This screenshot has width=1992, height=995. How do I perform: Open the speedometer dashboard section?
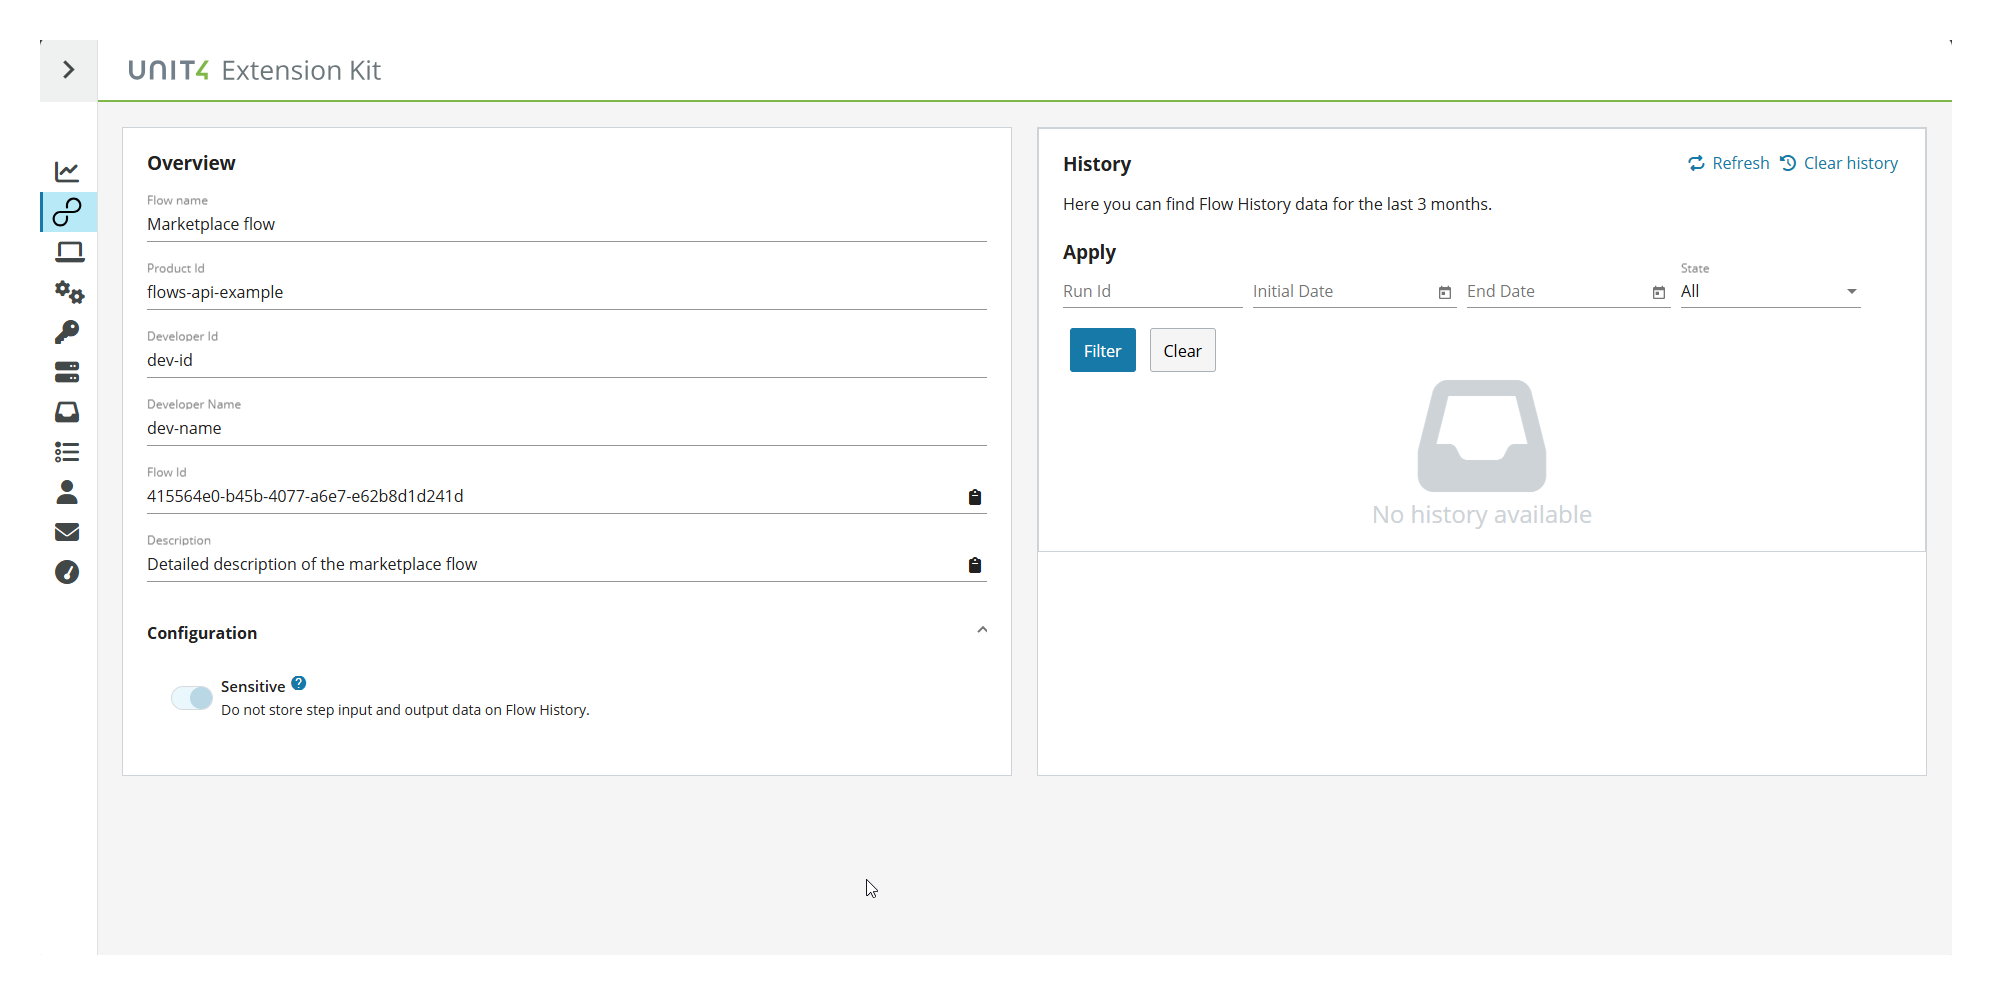pyautogui.click(x=67, y=572)
